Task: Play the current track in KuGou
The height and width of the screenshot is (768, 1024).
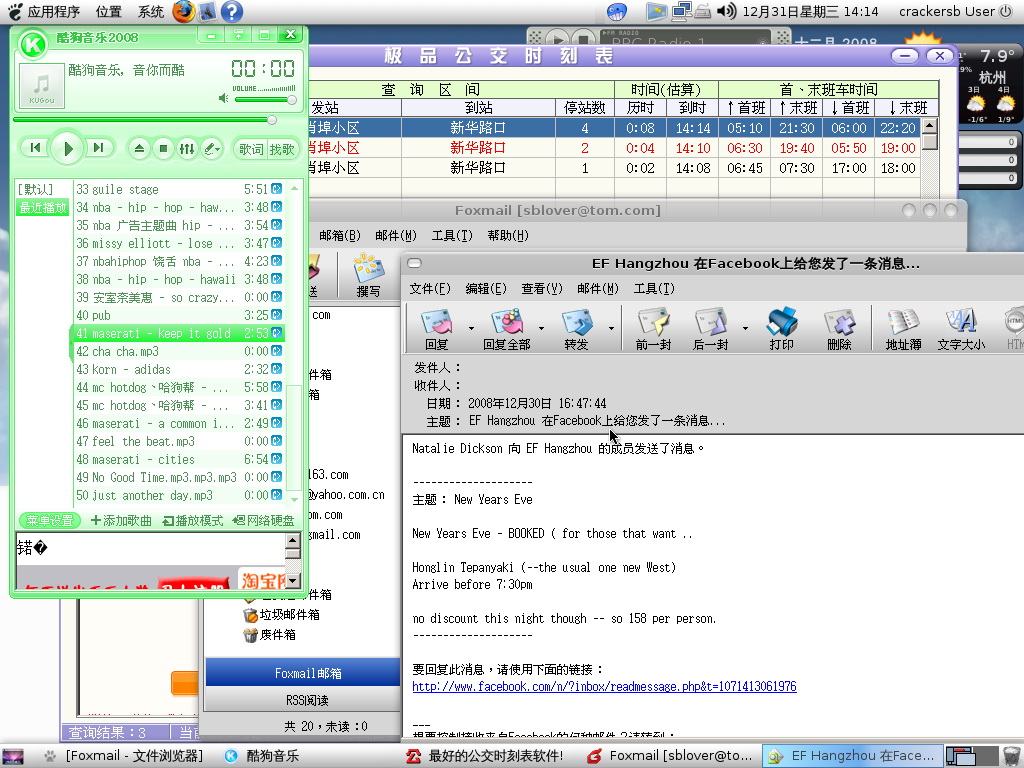Action: tap(67, 149)
